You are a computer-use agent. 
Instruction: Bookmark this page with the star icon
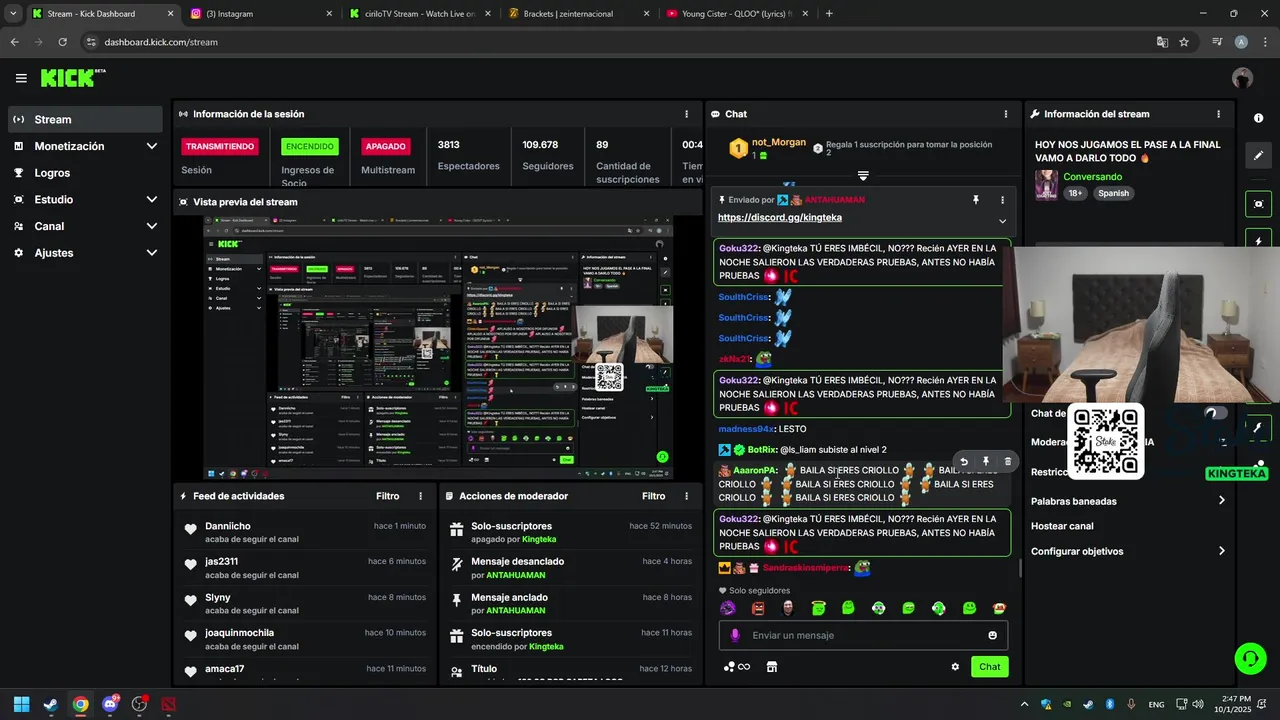(x=1184, y=42)
